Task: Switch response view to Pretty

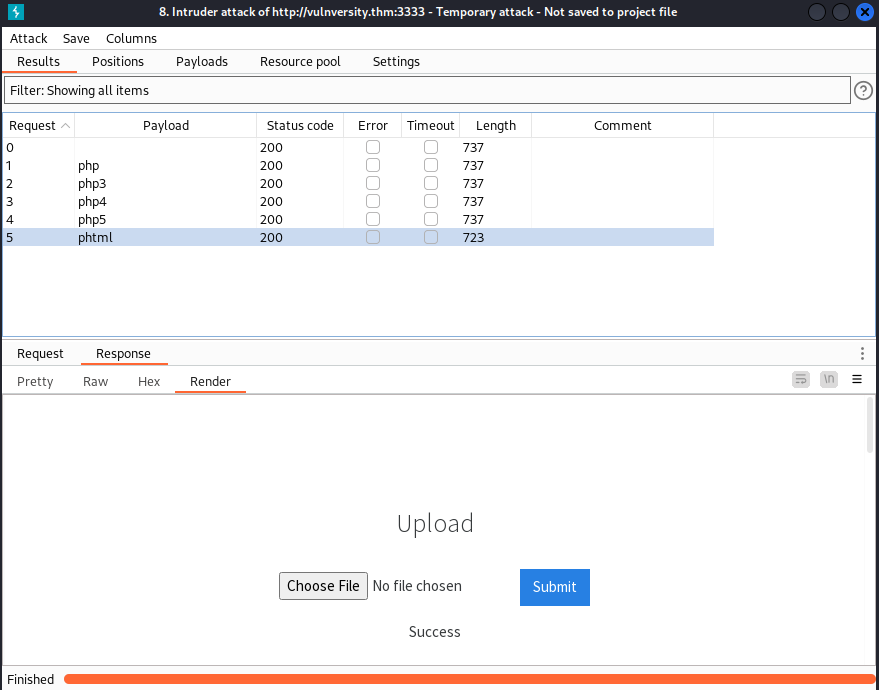Action: coord(35,382)
